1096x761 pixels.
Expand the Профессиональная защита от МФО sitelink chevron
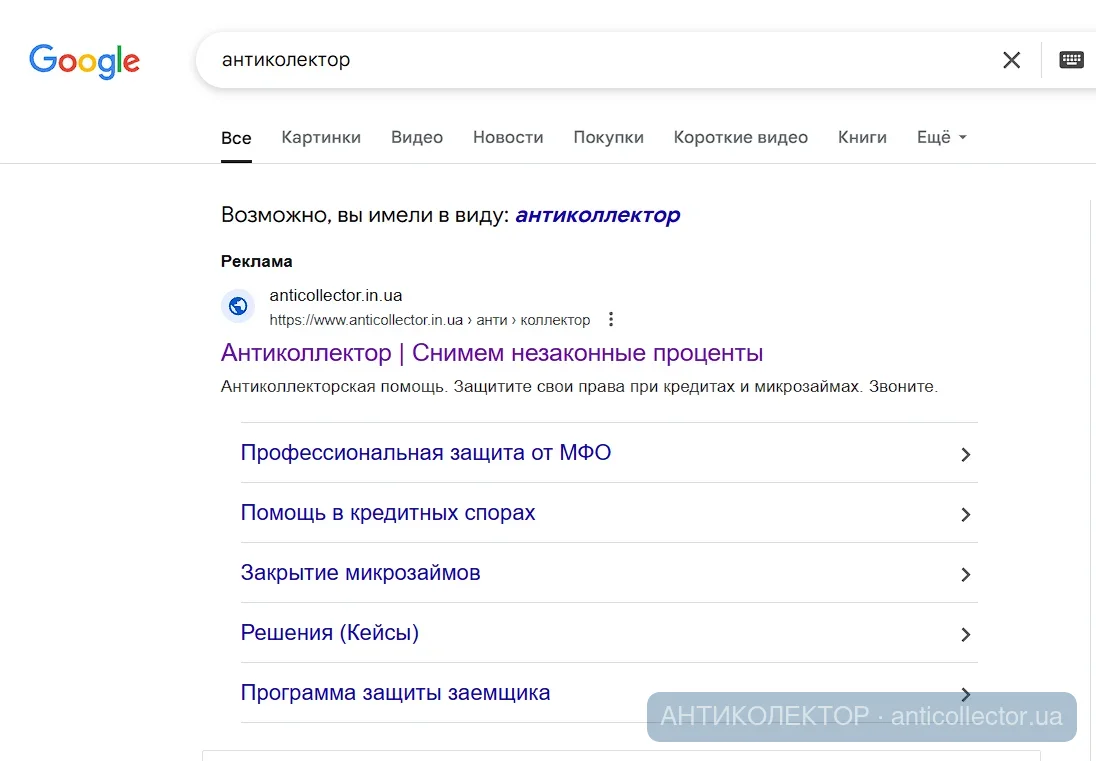(965, 454)
